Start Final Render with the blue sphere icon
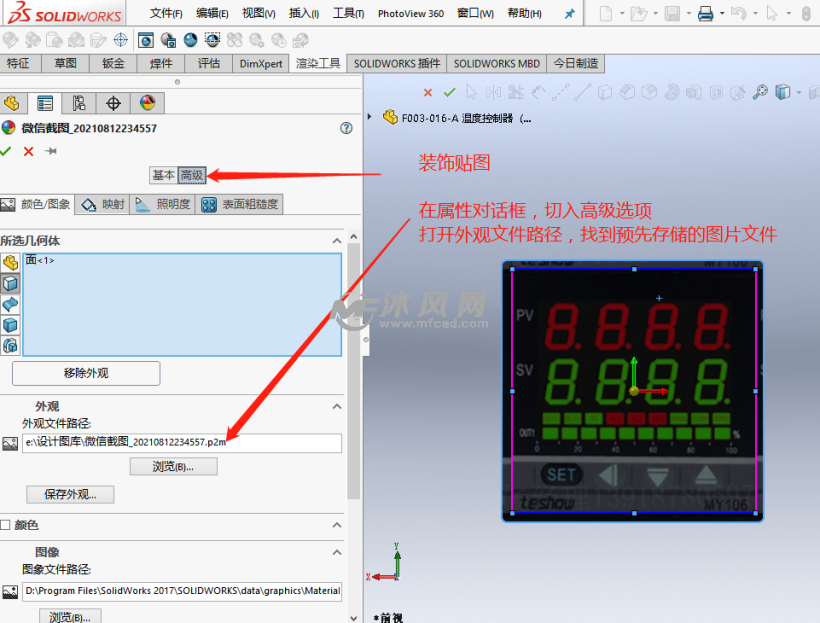Image resolution: width=820 pixels, height=623 pixels. [190, 40]
